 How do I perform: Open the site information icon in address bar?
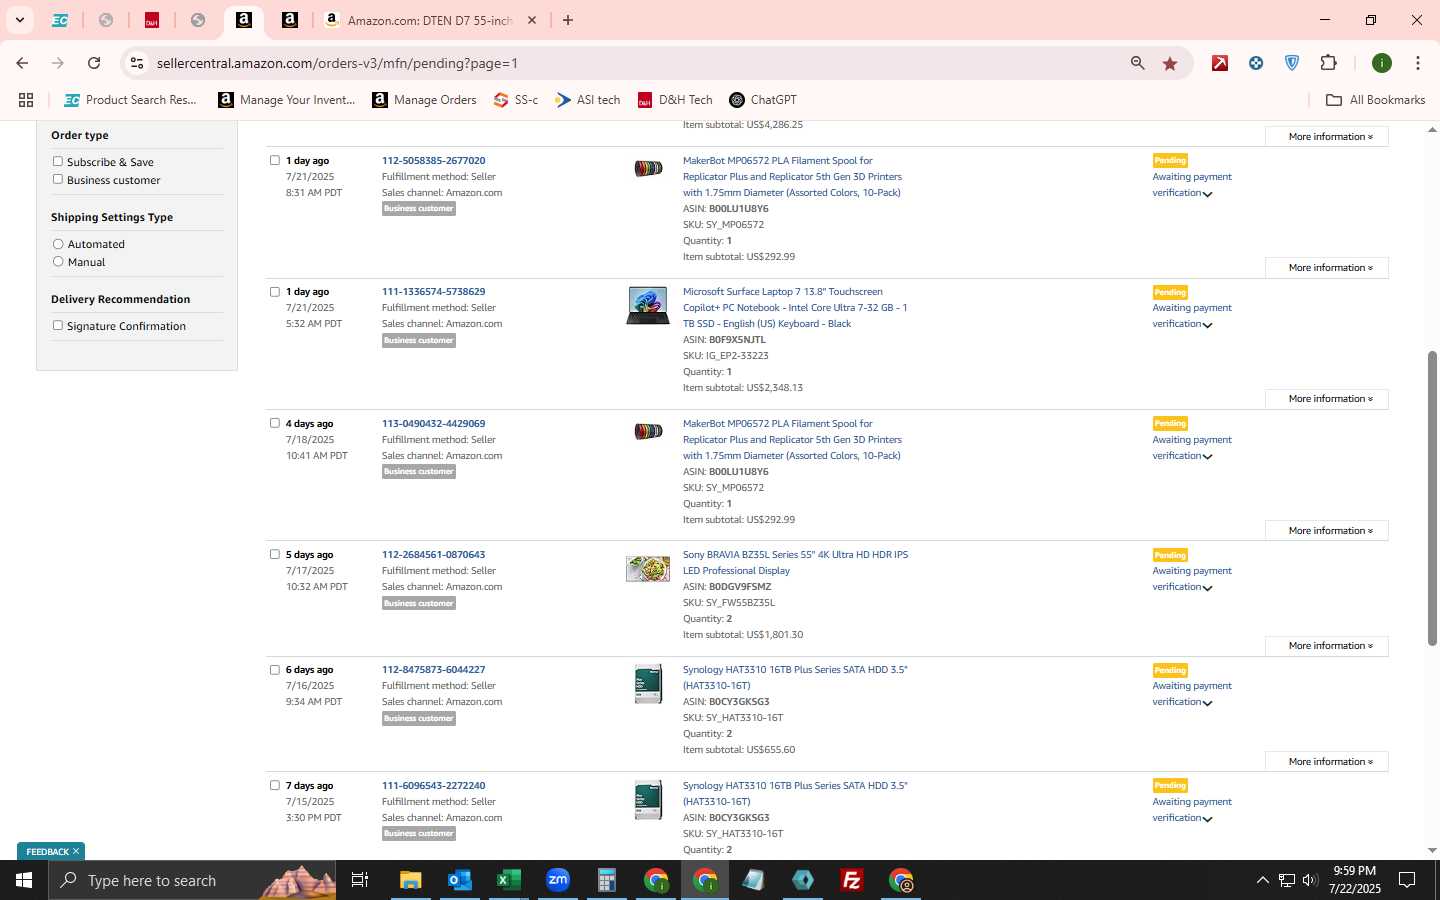(x=137, y=63)
